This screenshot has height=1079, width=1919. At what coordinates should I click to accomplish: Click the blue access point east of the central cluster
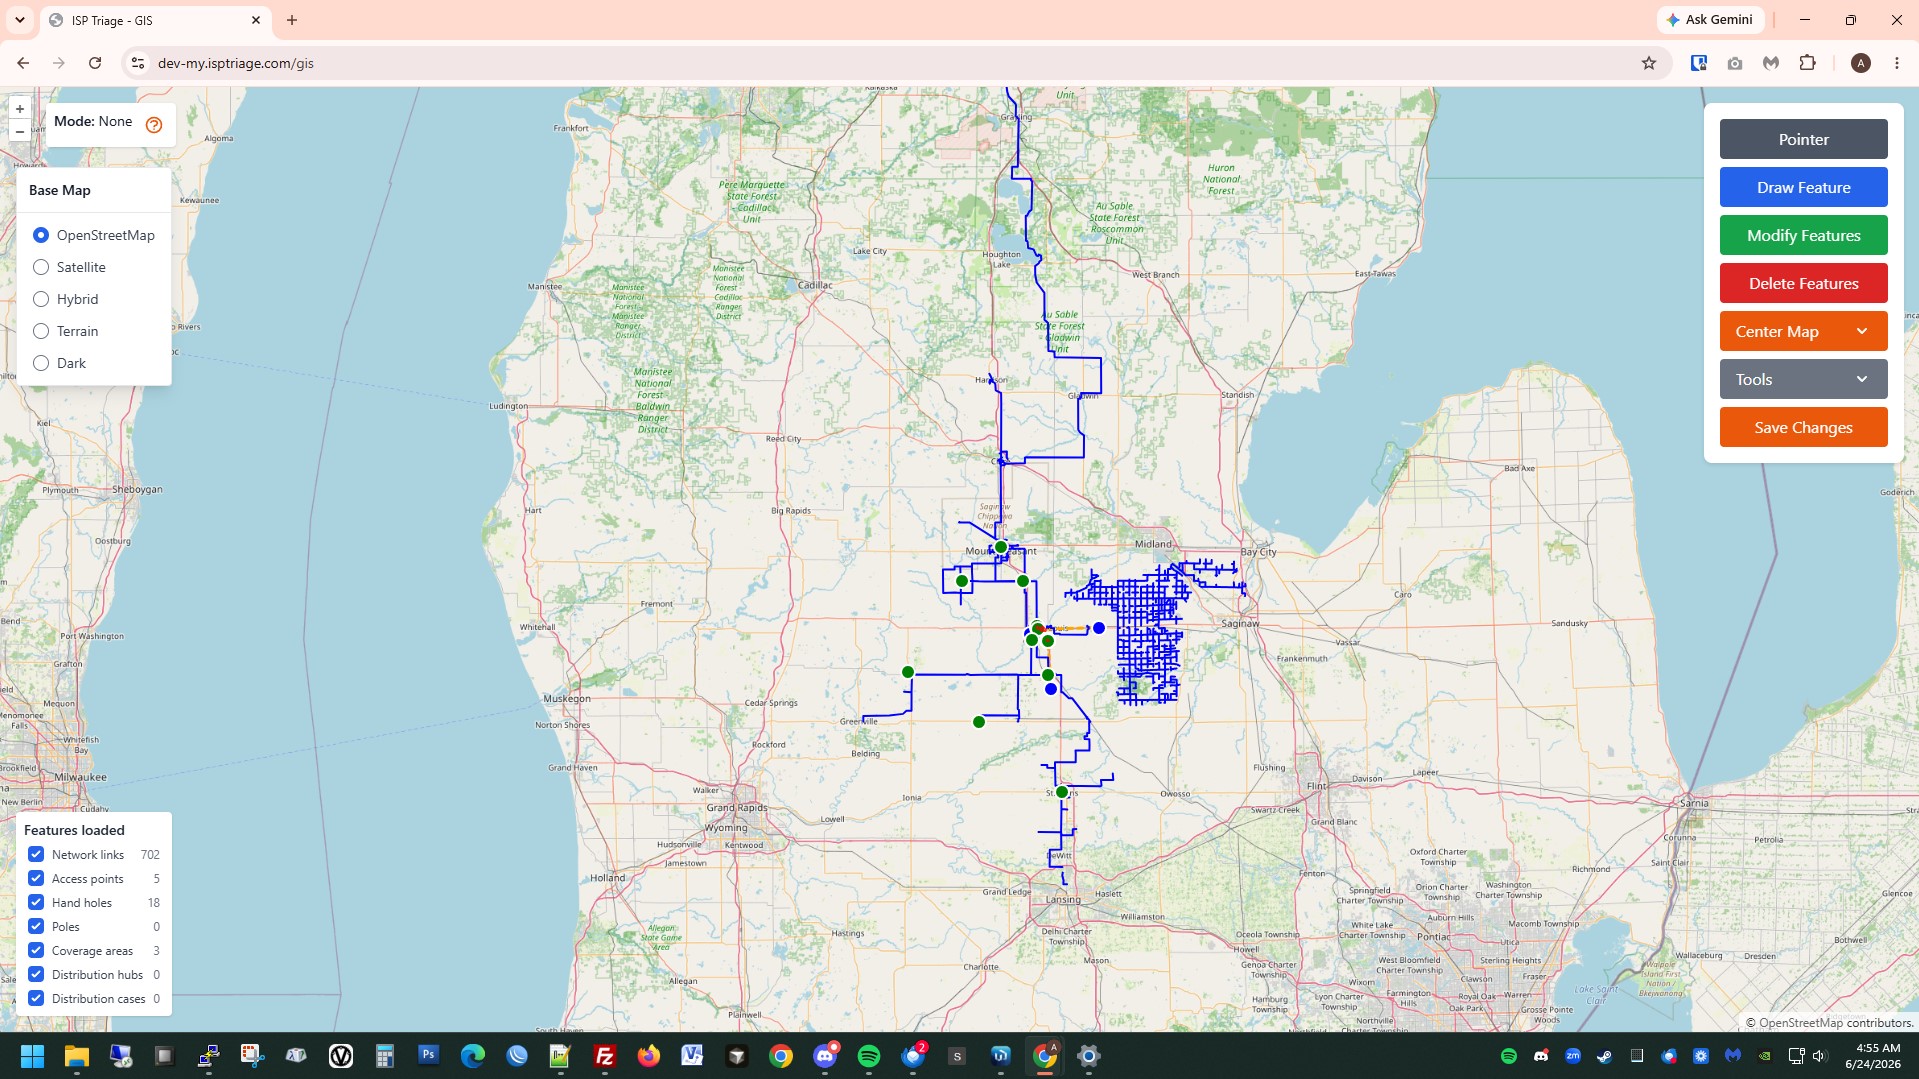point(1099,628)
